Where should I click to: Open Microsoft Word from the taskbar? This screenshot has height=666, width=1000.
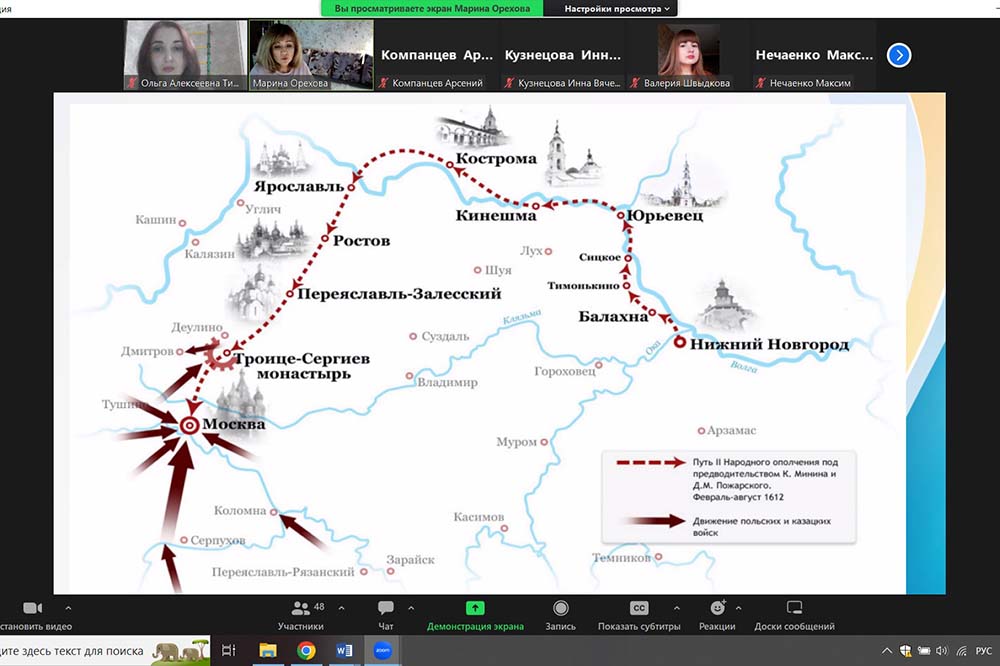coord(345,651)
